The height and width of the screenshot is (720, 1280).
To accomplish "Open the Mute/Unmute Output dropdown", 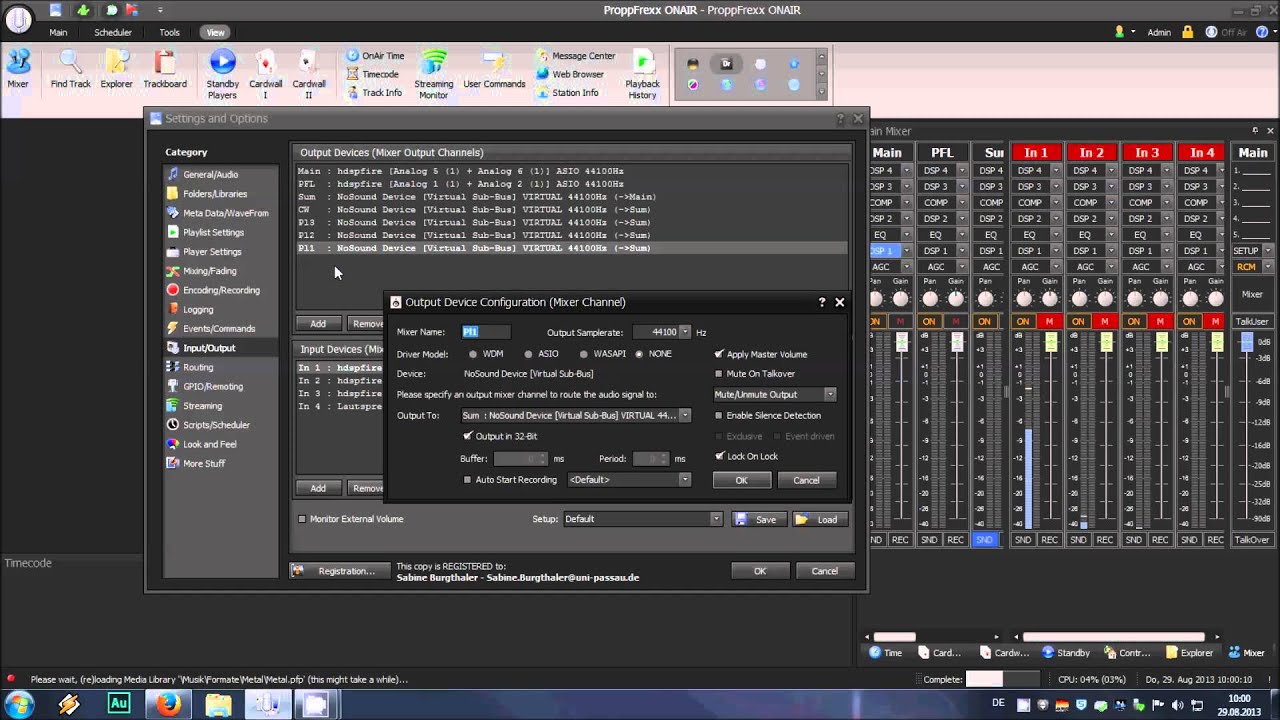I will point(830,394).
